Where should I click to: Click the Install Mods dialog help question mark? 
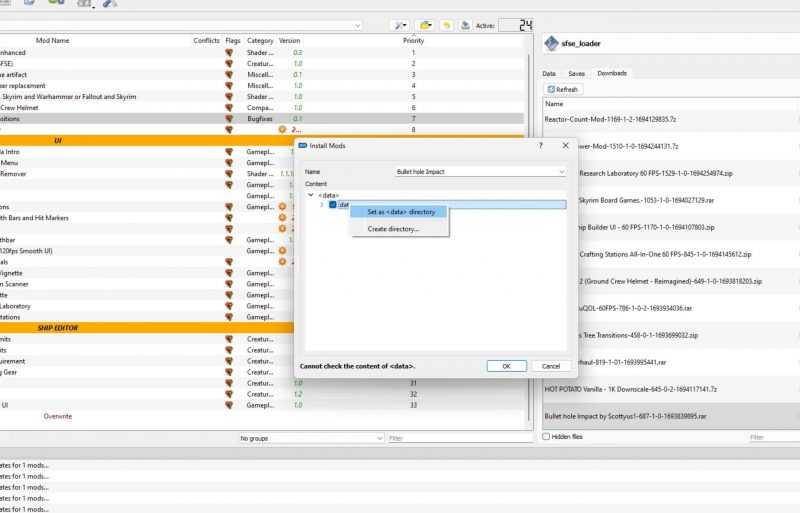pyautogui.click(x=539, y=145)
